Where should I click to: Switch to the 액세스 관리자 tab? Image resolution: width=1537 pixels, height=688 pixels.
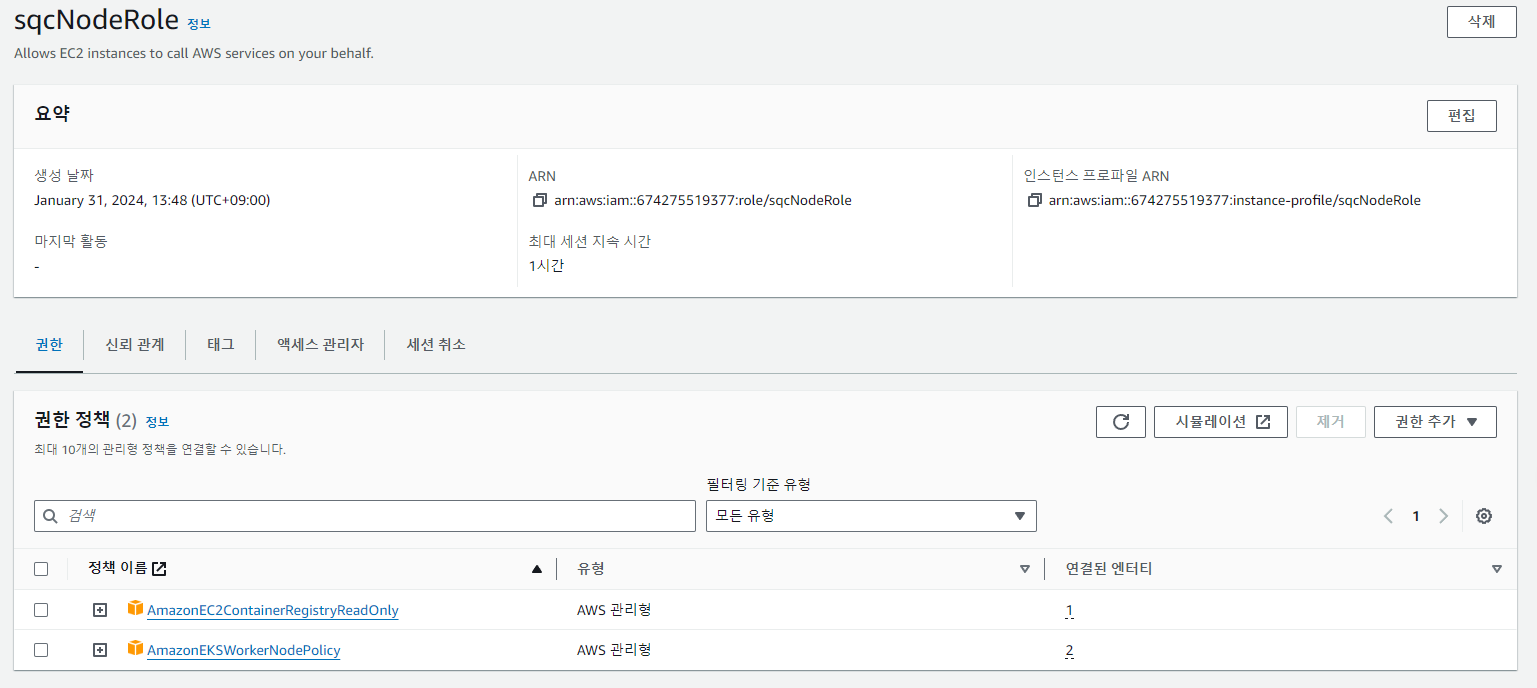[320, 345]
